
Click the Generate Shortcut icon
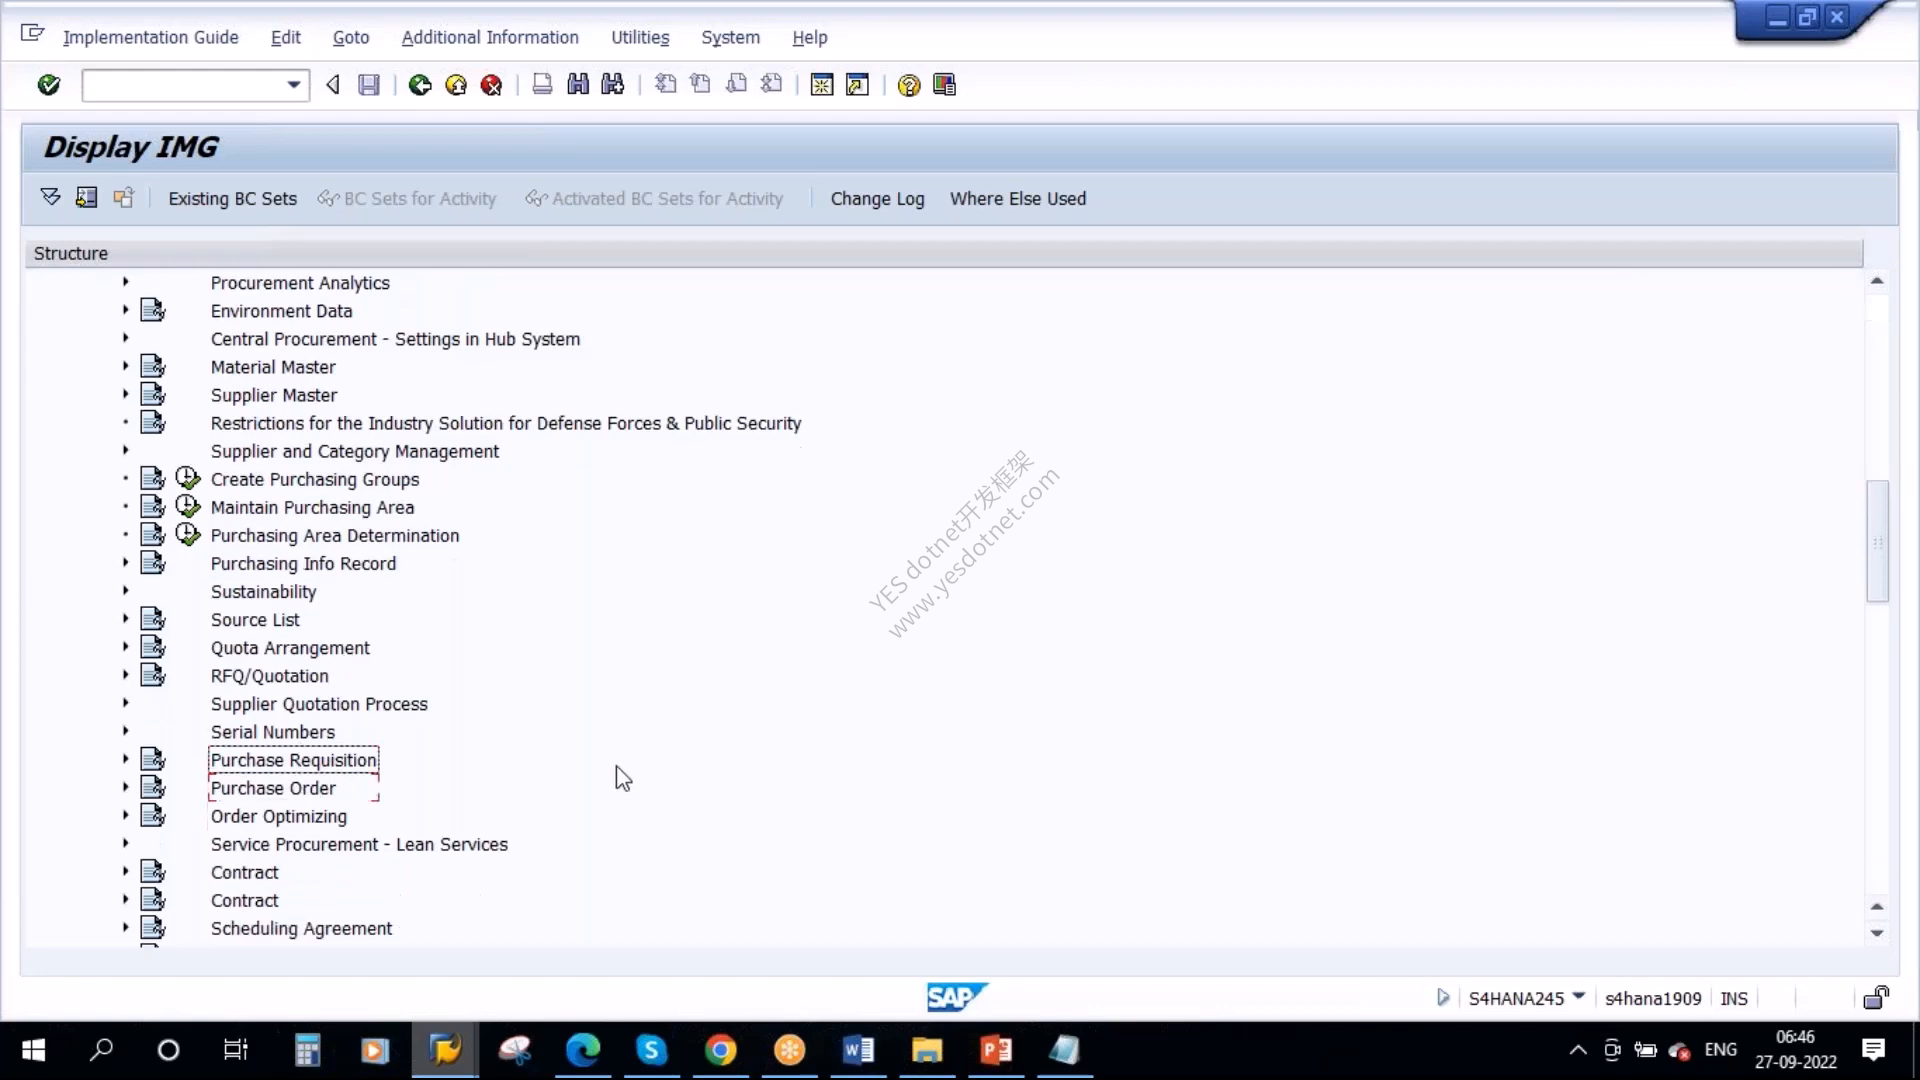[x=857, y=85]
